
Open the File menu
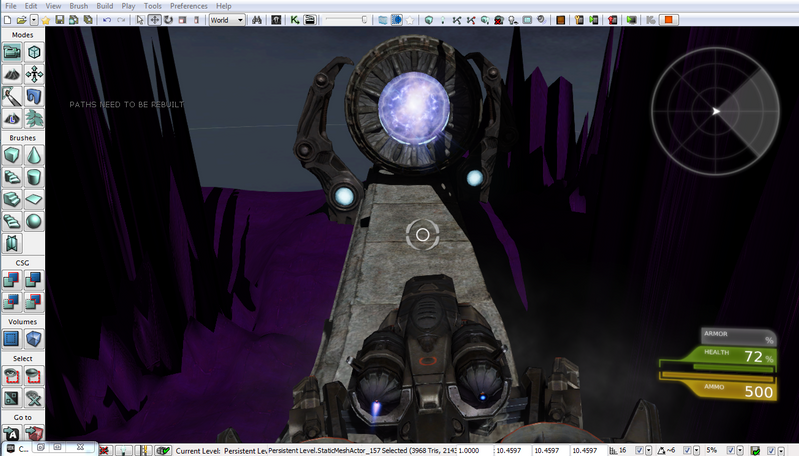[11, 6]
